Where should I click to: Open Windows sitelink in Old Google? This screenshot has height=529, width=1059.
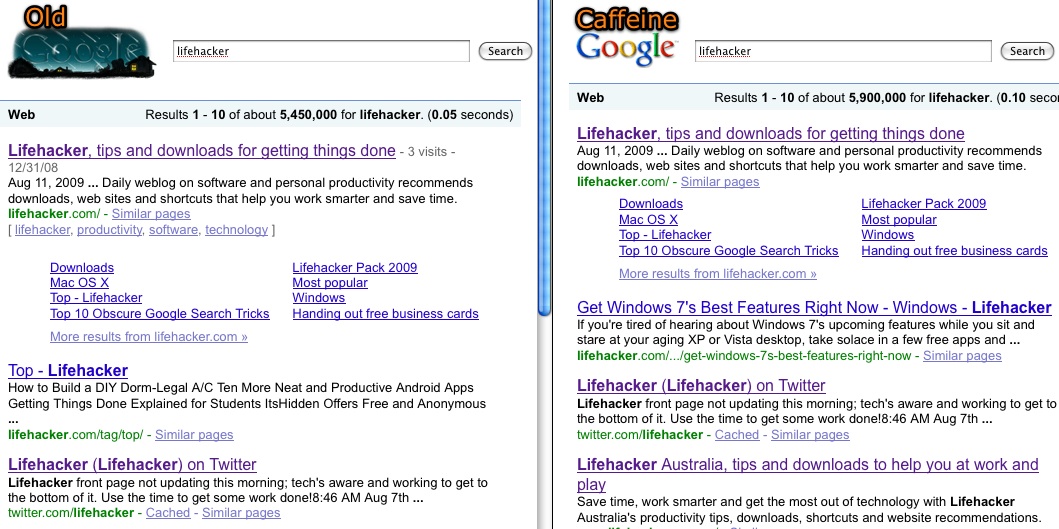click(319, 298)
